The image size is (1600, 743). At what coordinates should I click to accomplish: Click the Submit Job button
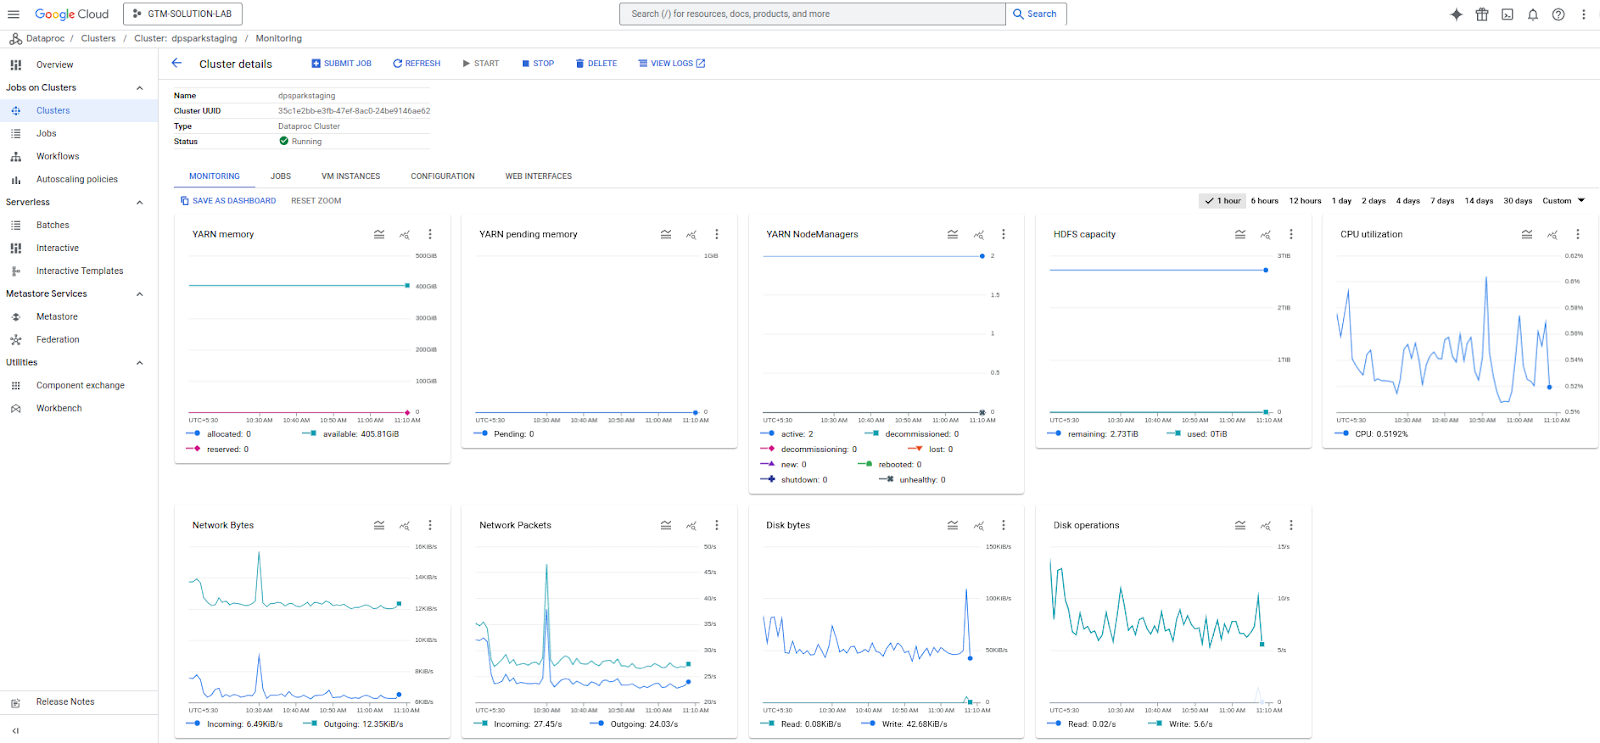[x=341, y=63]
